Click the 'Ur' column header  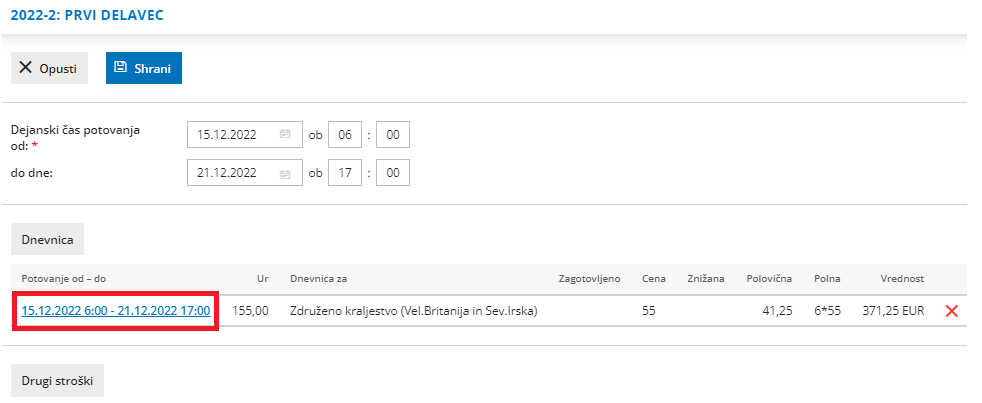(x=261, y=277)
